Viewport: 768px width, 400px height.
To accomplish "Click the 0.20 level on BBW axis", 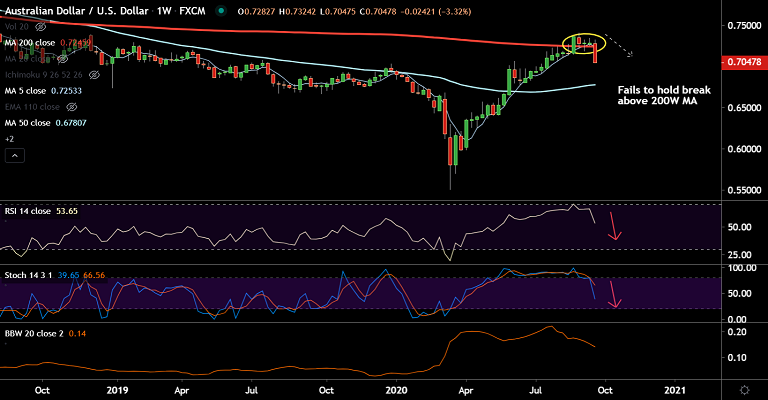I will (737, 332).
